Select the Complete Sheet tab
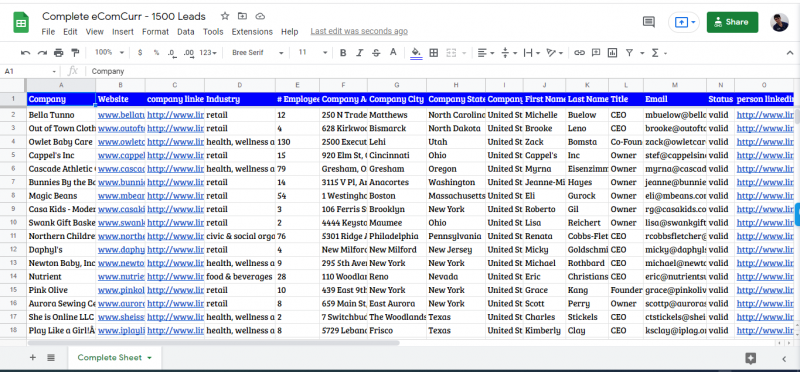 114,358
